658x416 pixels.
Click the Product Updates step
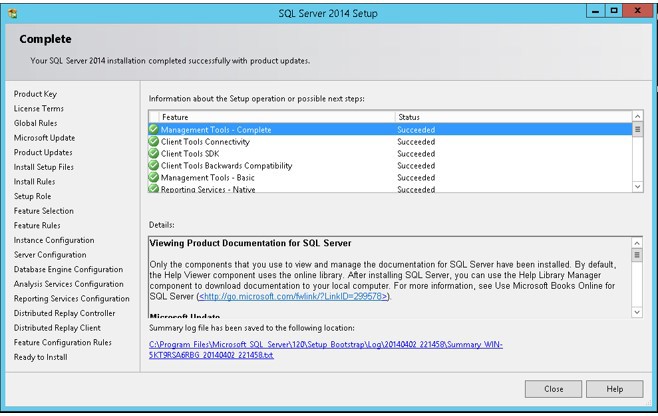43,152
